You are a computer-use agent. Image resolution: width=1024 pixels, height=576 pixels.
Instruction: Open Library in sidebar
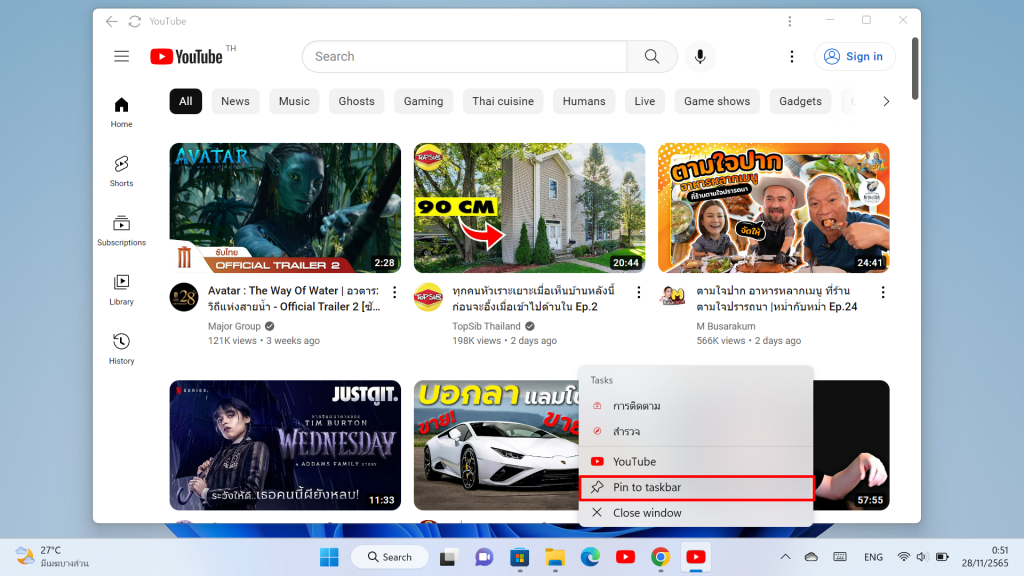121,290
